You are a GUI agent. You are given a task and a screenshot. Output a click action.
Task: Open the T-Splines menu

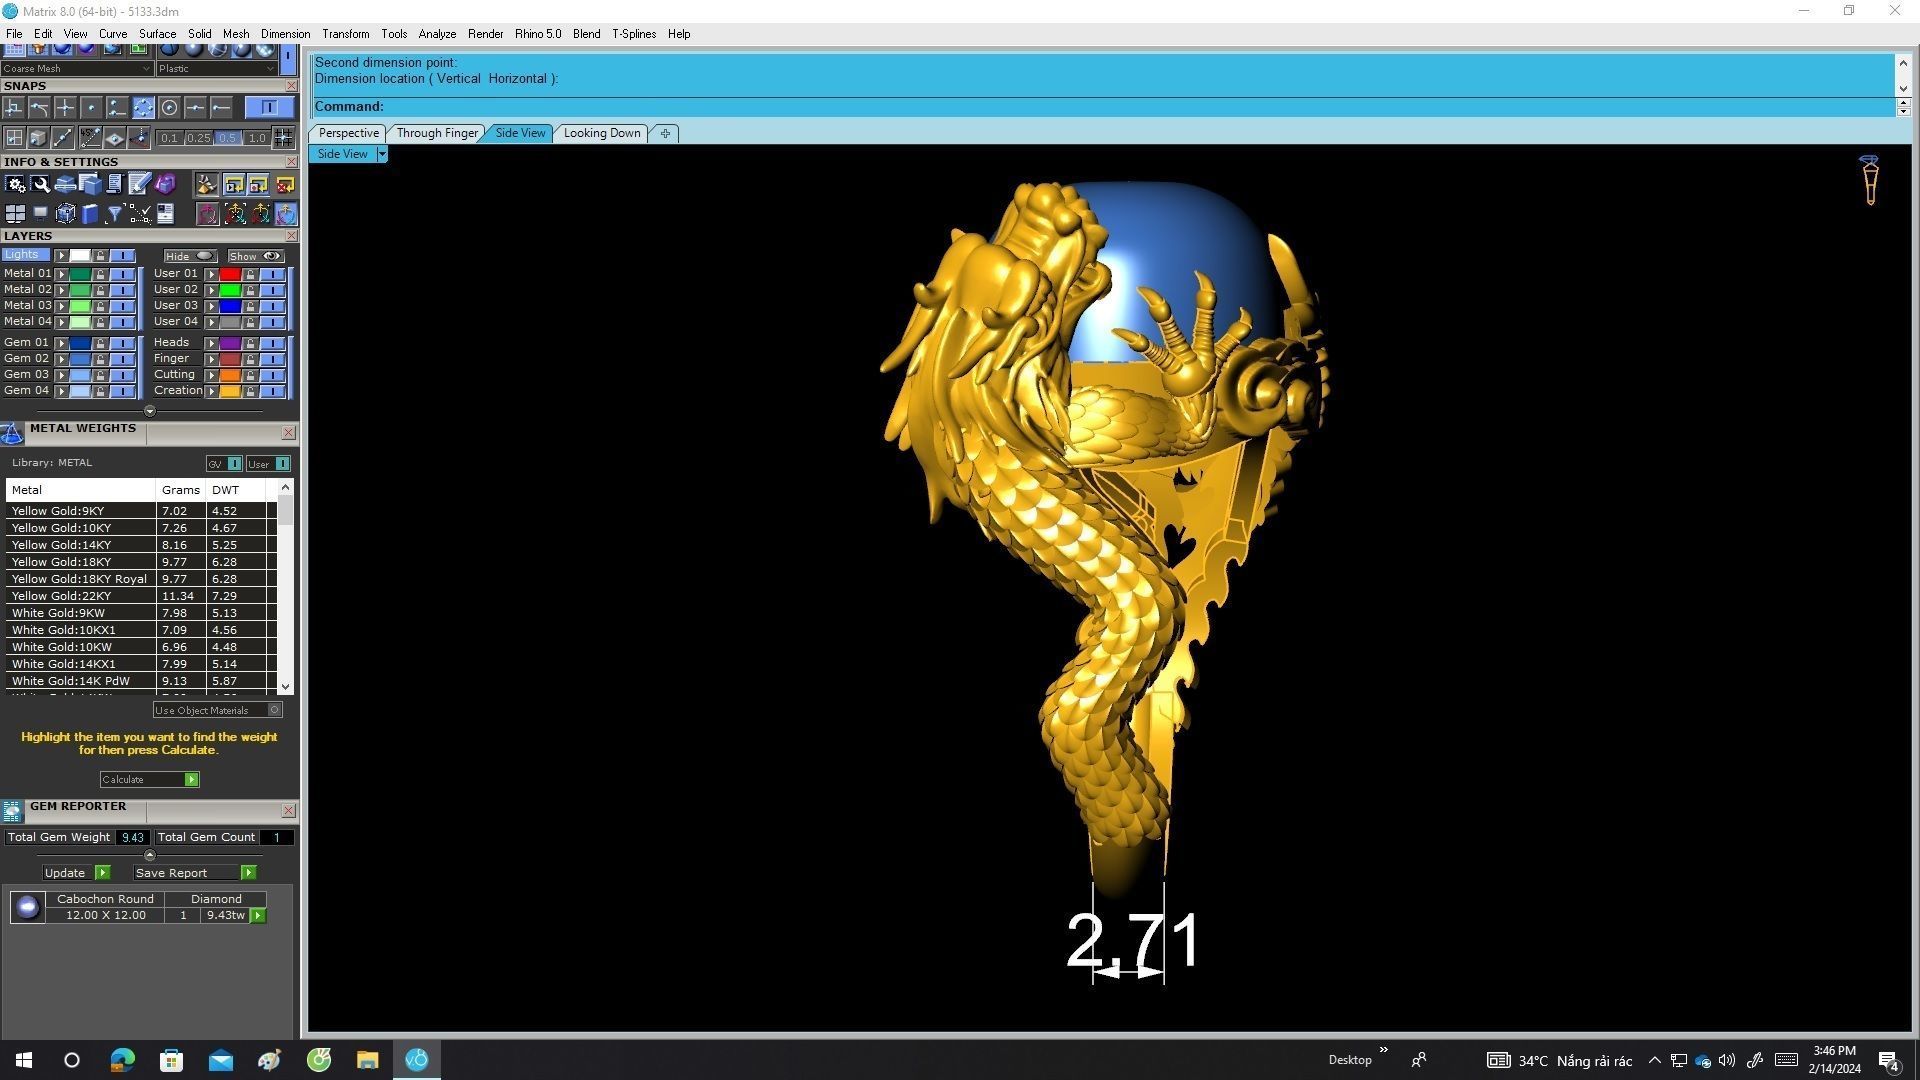coord(634,34)
